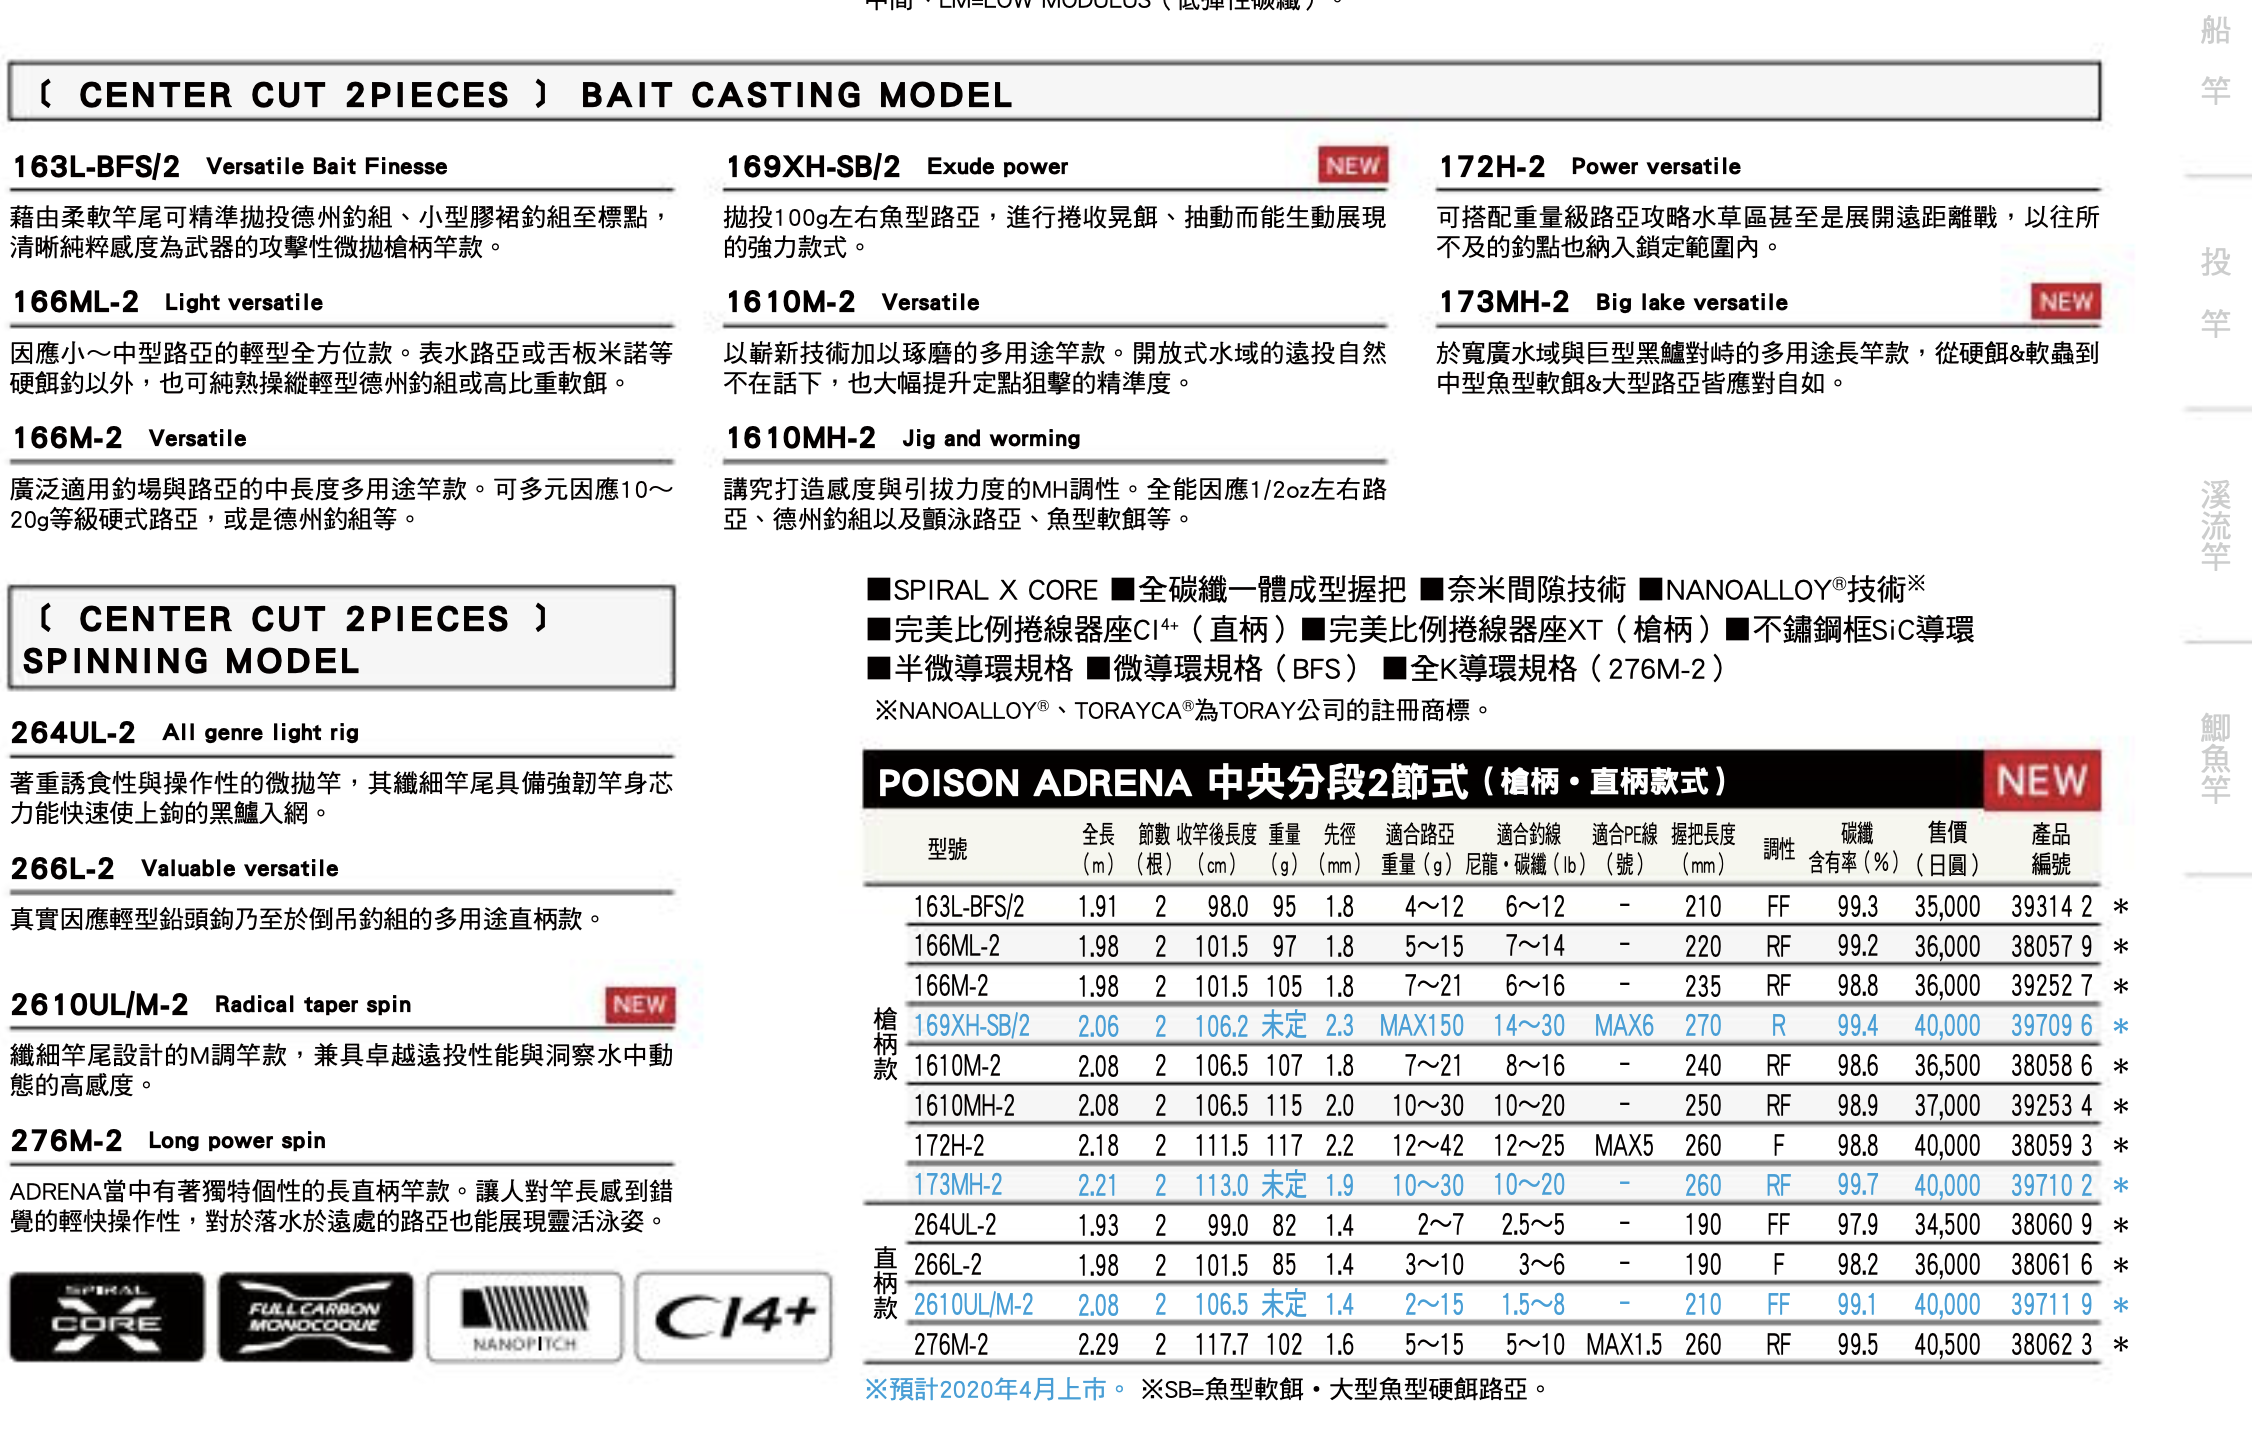
Task: Click the 264UL-2 All genre light rig heading
Action: click(185, 732)
